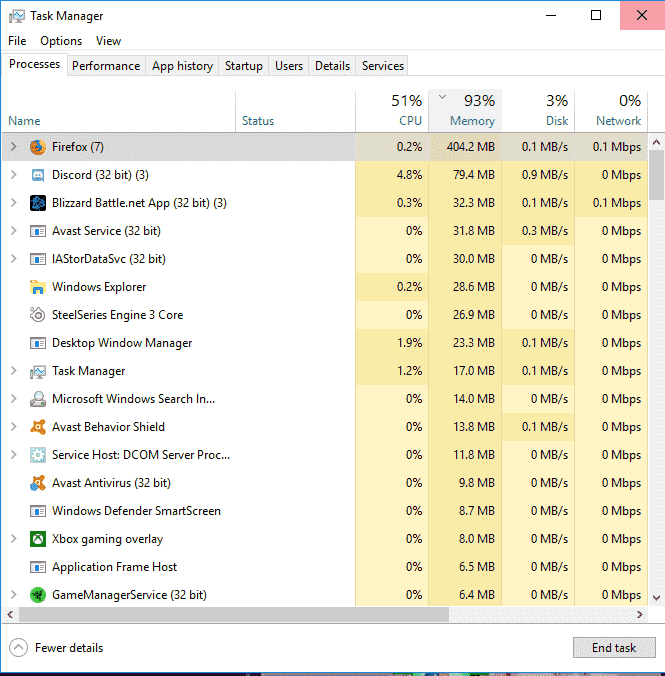This screenshot has height=676, width=665.
Task: Expand the Firefox (7) process group
Action: pyautogui.click(x=14, y=147)
